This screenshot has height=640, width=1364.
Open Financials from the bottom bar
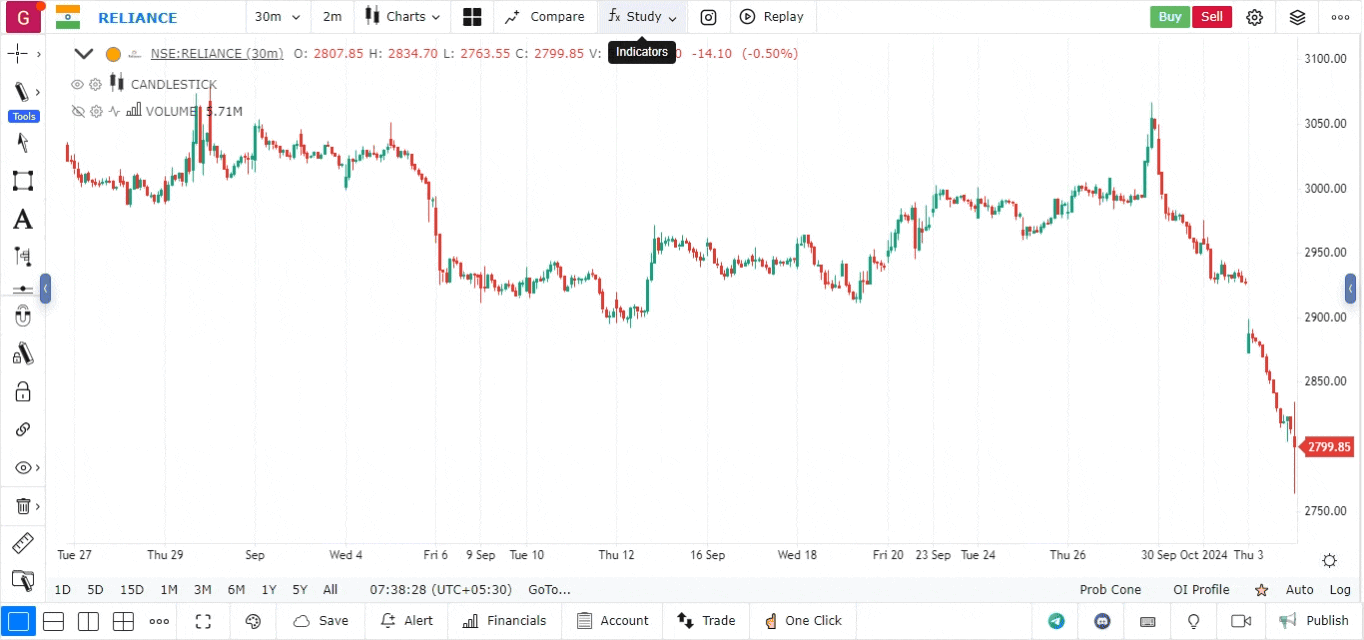[x=504, y=621]
